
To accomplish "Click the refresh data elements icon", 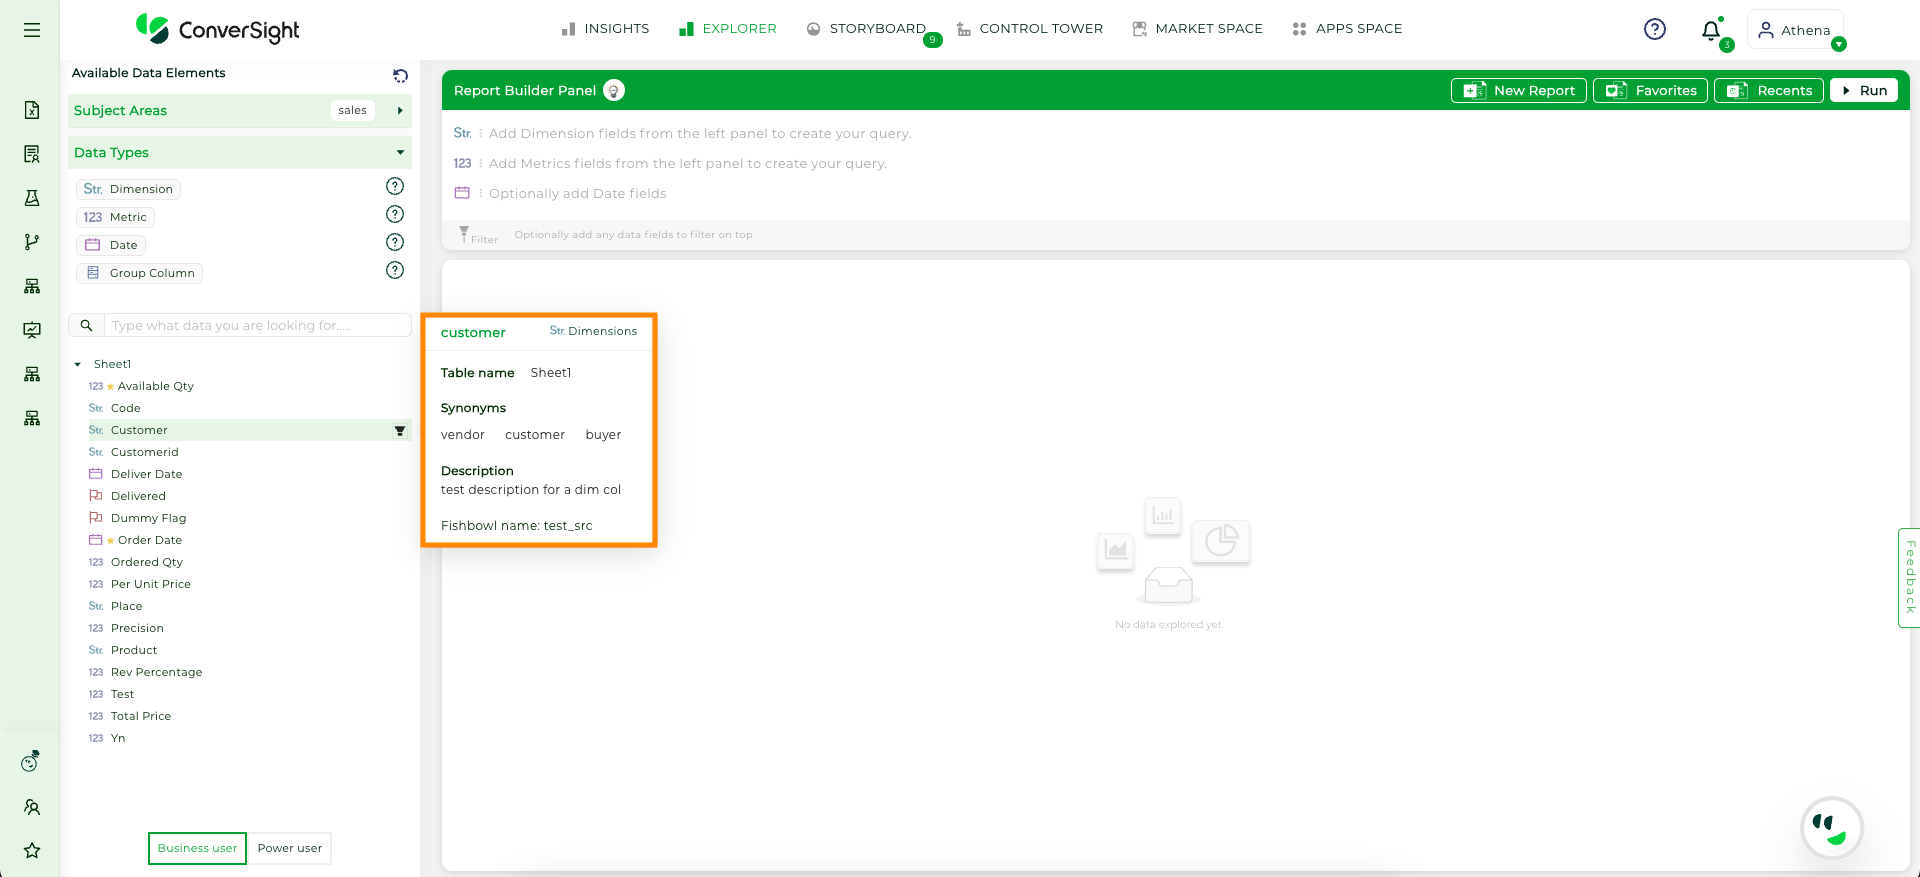I will (400, 75).
